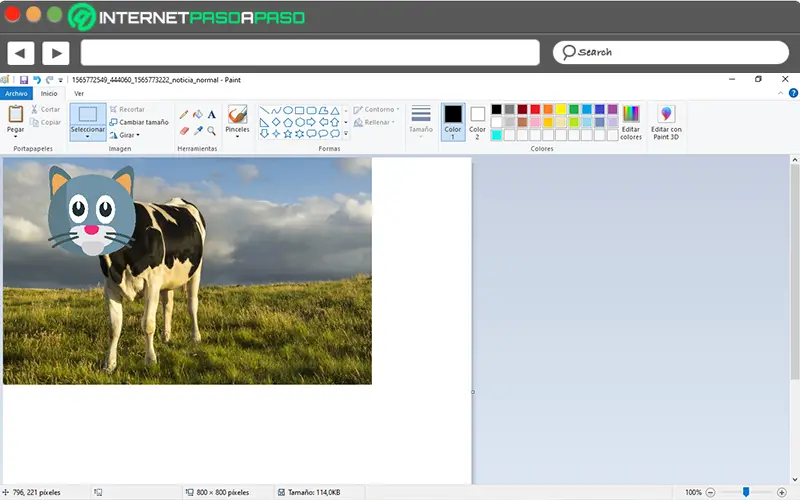Click the Redo arrow in quick access toolbar
800x500 pixels.
click(49, 80)
